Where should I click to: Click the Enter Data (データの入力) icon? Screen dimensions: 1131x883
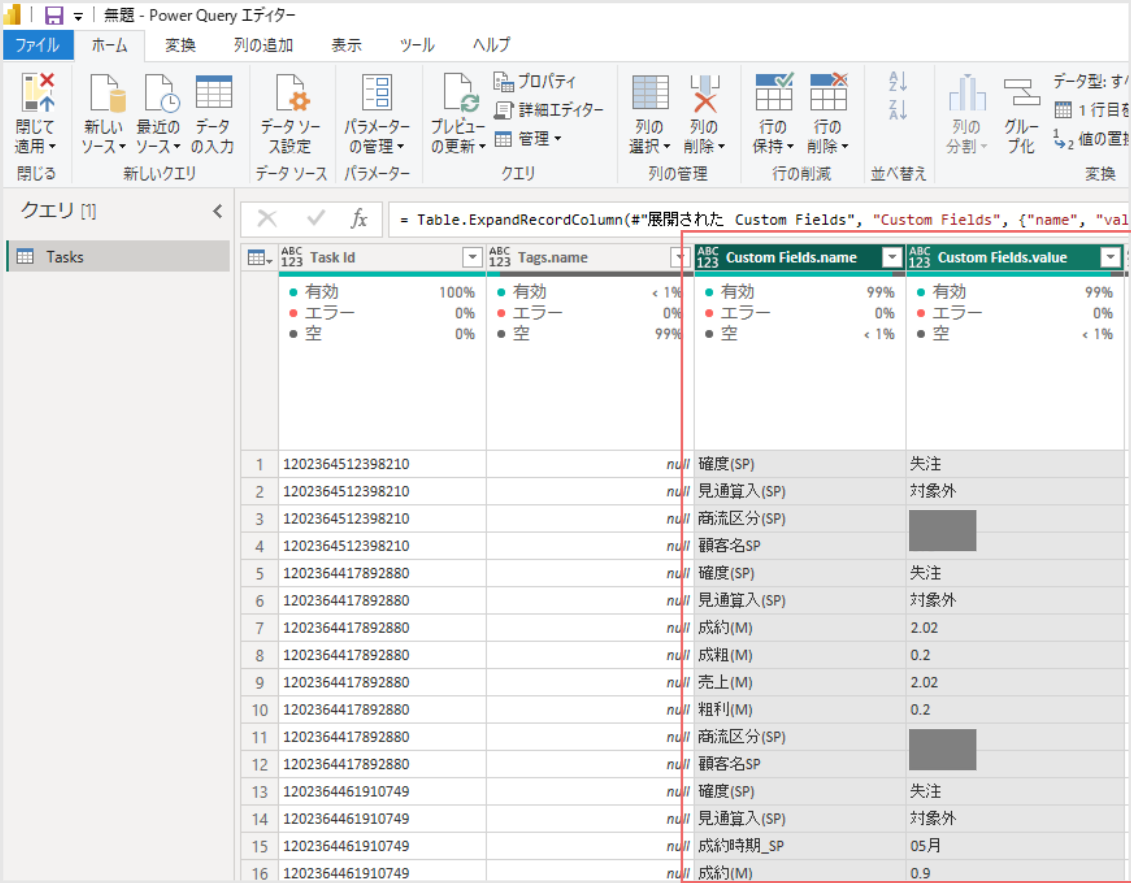[214, 93]
